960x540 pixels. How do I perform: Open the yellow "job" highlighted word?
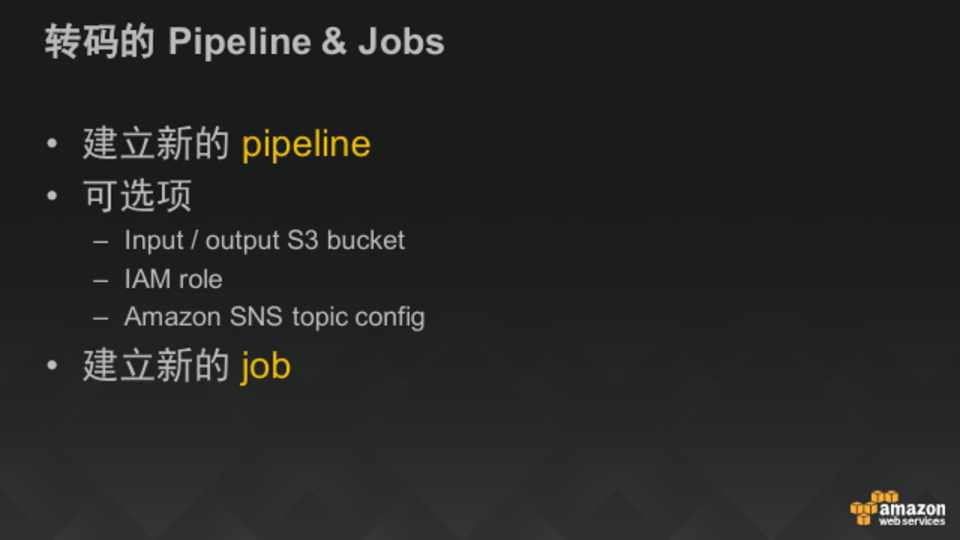point(266,366)
